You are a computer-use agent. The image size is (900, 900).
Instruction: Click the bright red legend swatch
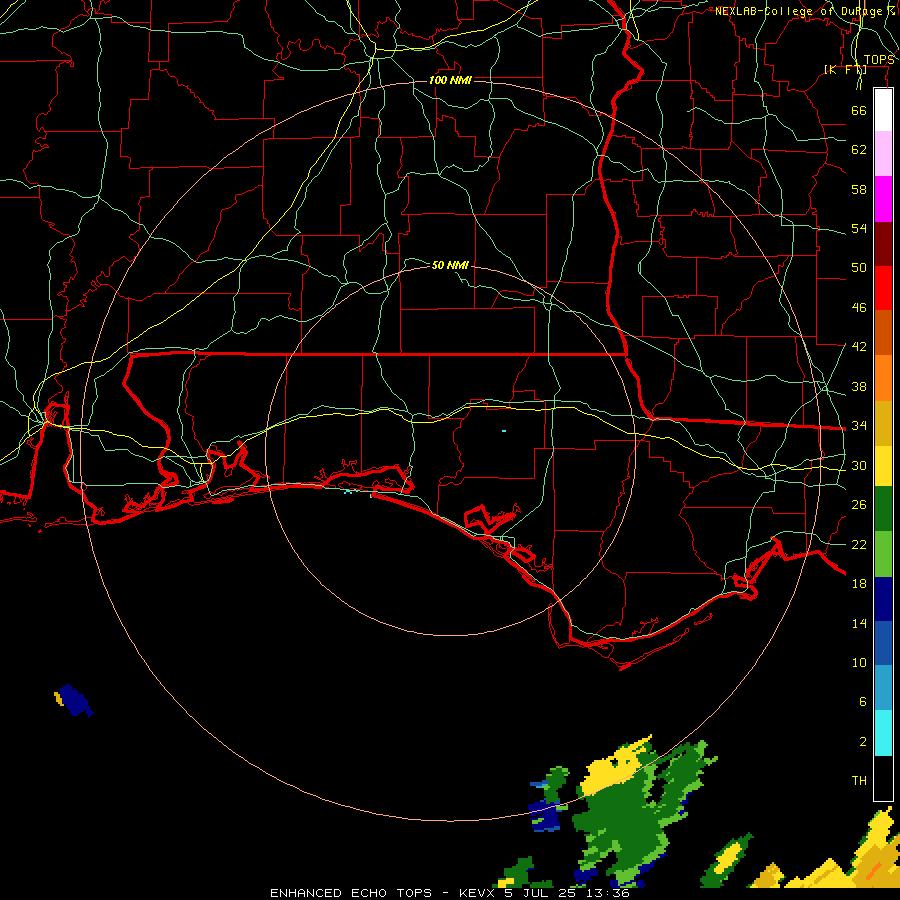(x=883, y=288)
